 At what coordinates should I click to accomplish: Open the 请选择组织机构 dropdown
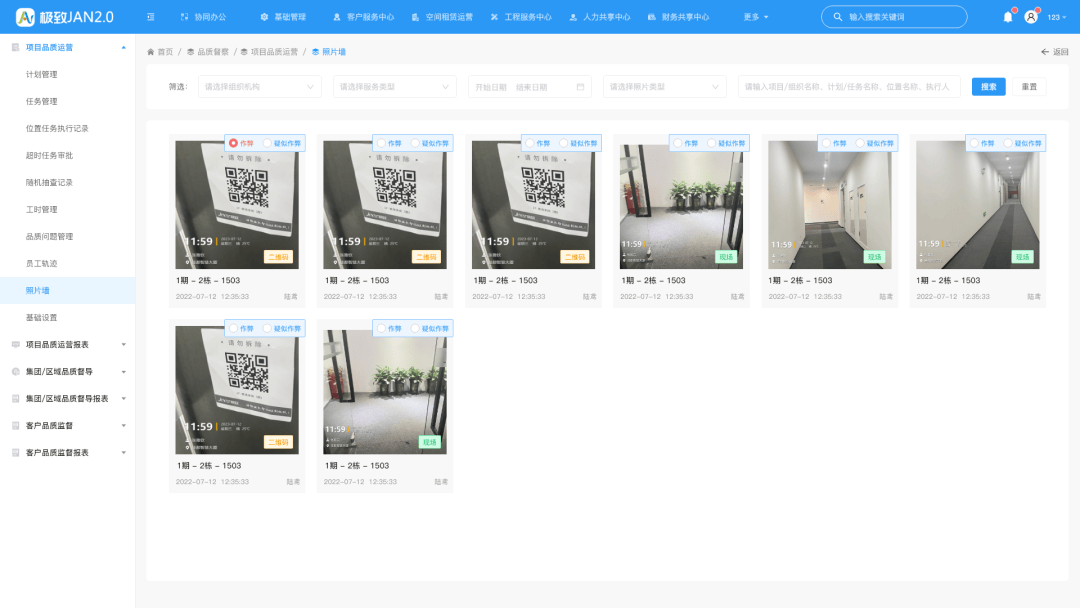pyautogui.click(x=259, y=87)
